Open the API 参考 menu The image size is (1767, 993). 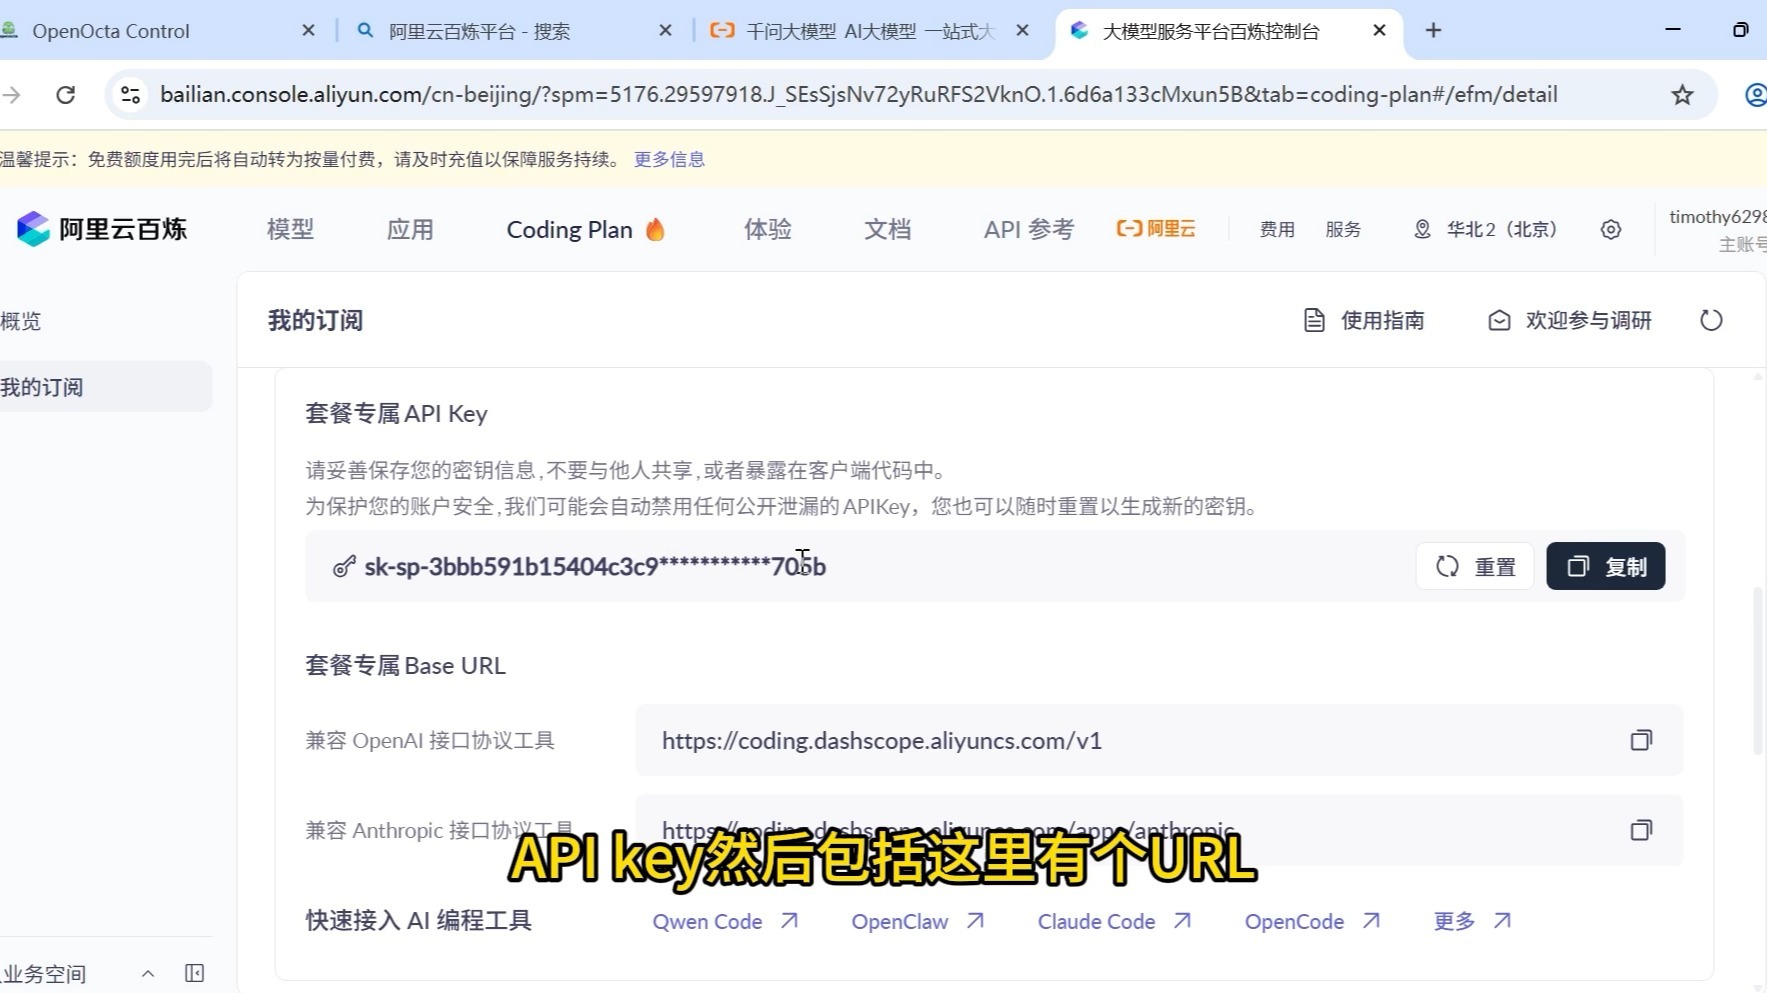[1029, 230]
